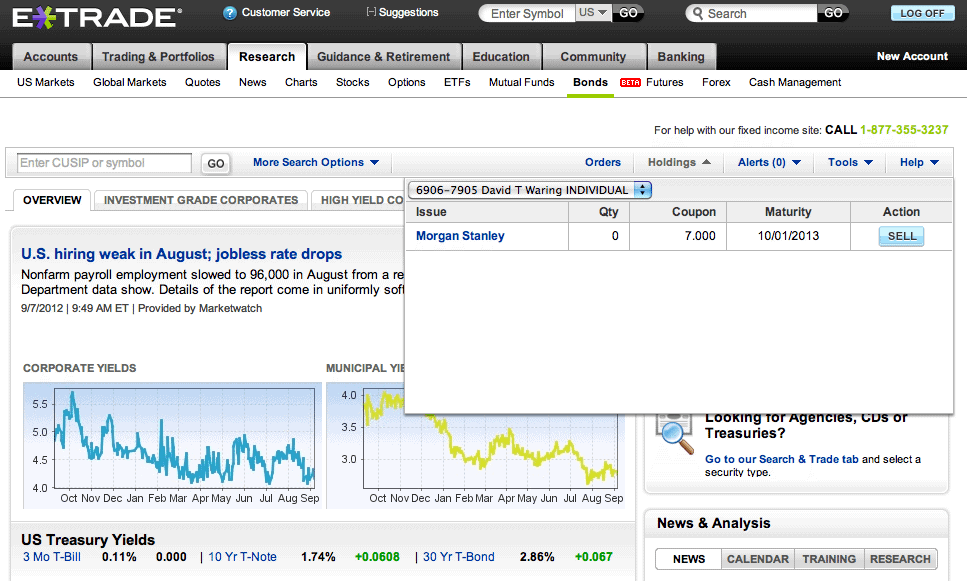The width and height of the screenshot is (967, 581).
Task: Open the 30 Yr T-Bond link
Action: (458, 557)
